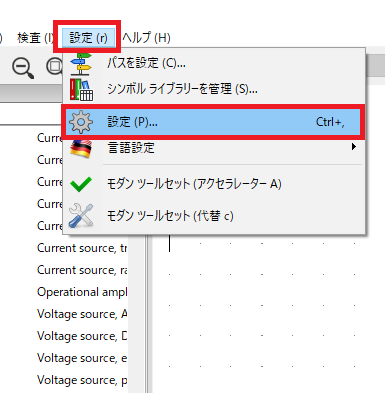Image resolution: width=385 pixels, height=393 pixels.
Task: Click the flags icon for 言語設定
Action: click(81, 149)
